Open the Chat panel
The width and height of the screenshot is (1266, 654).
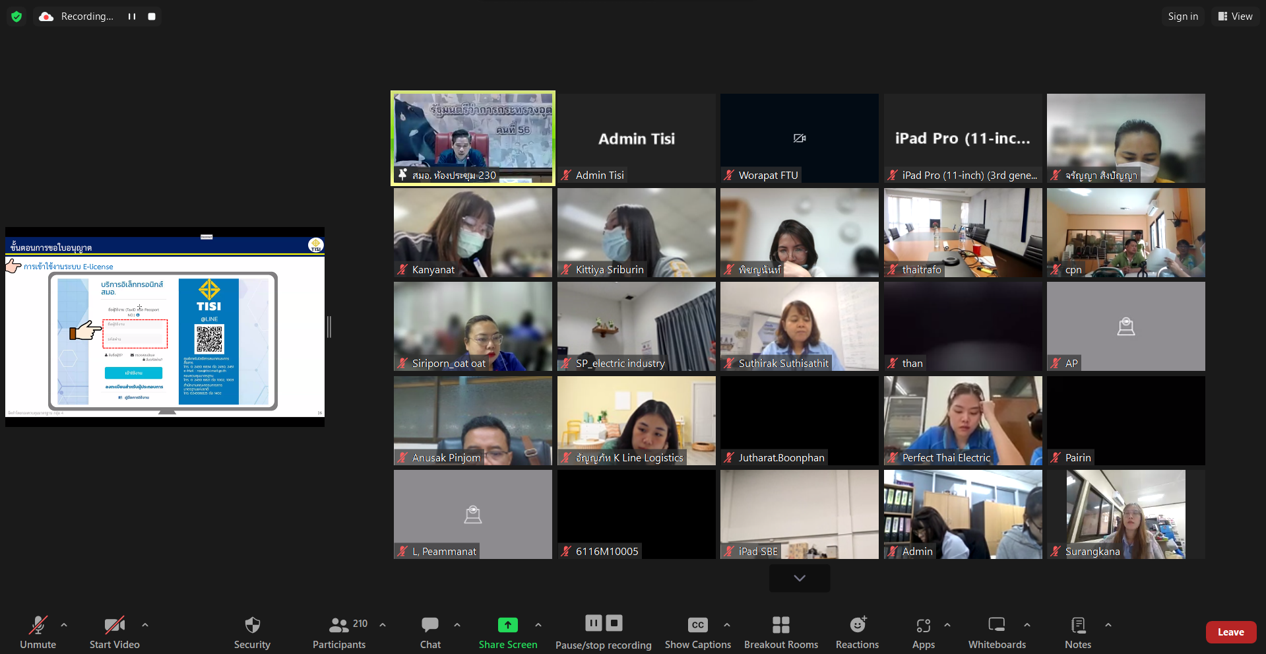click(x=430, y=632)
